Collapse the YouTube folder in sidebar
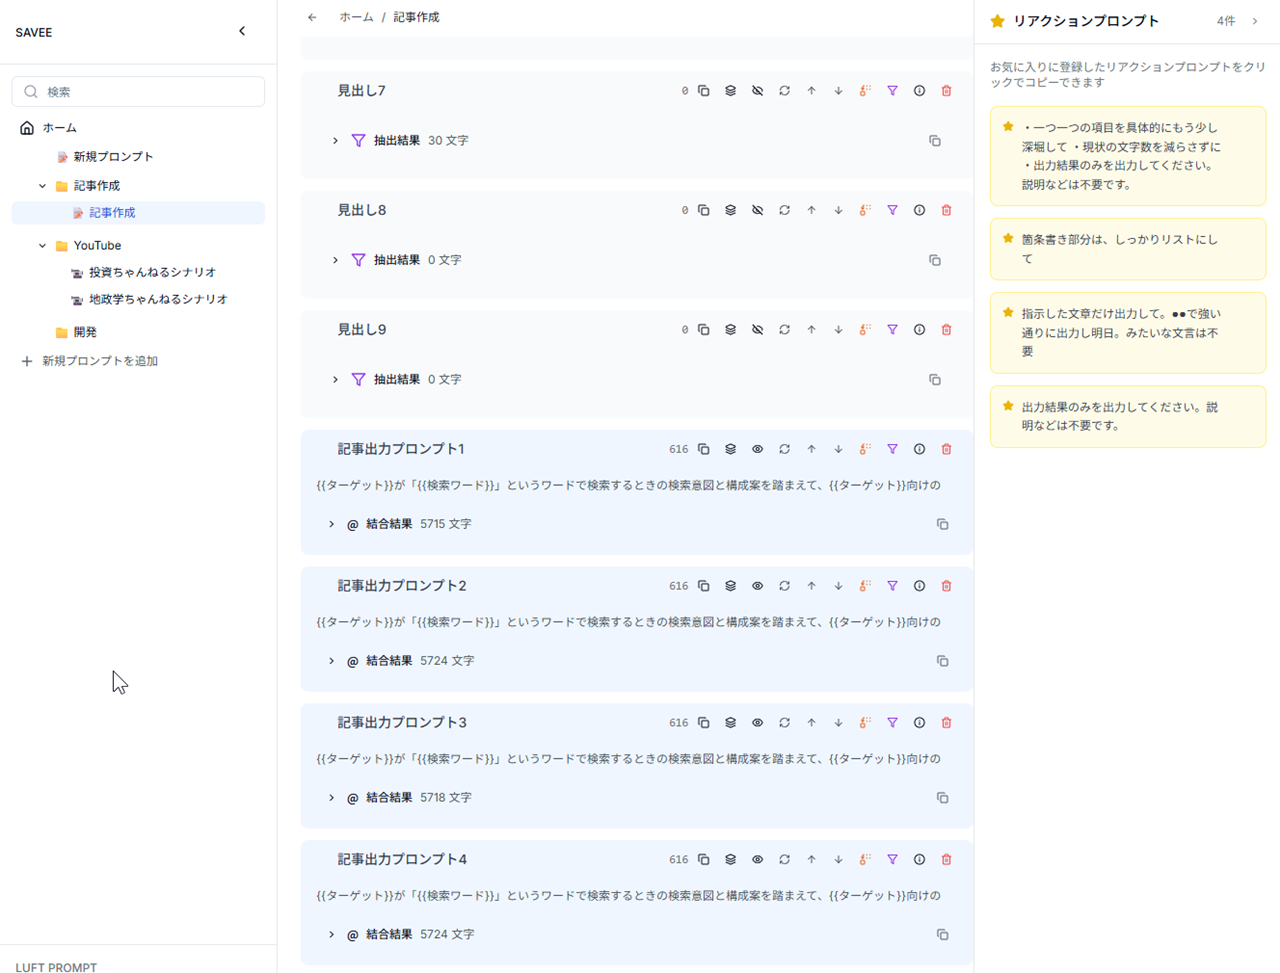This screenshot has height=973, width=1280. (43, 246)
